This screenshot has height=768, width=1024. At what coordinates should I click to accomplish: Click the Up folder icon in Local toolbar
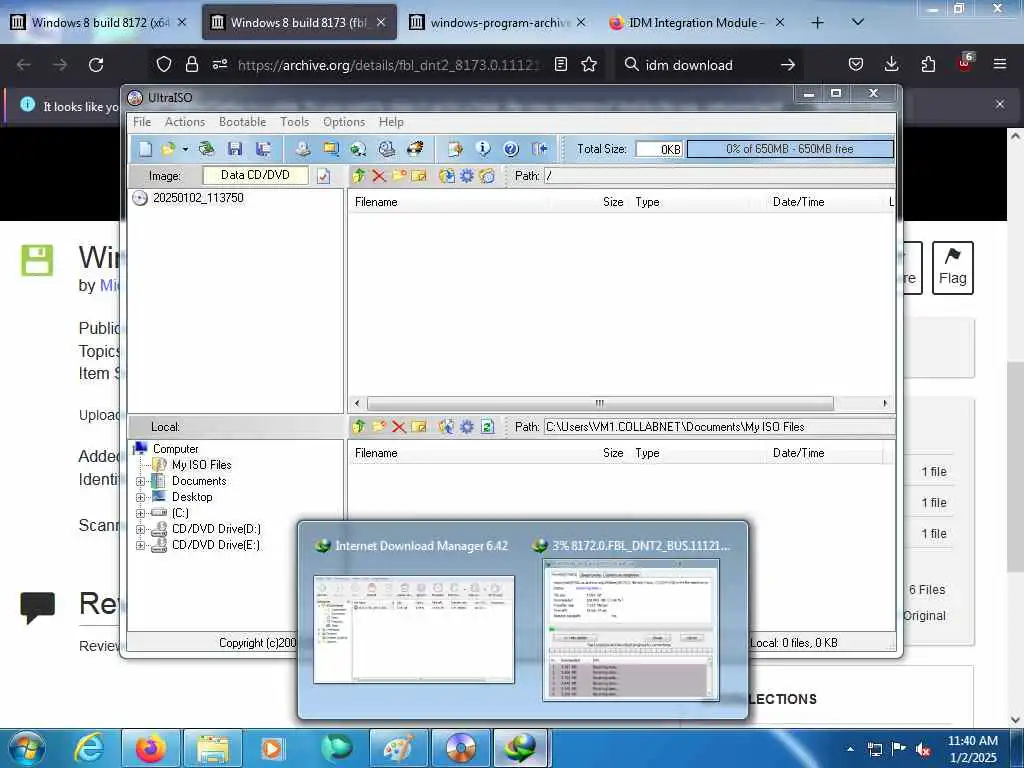[x=359, y=426]
